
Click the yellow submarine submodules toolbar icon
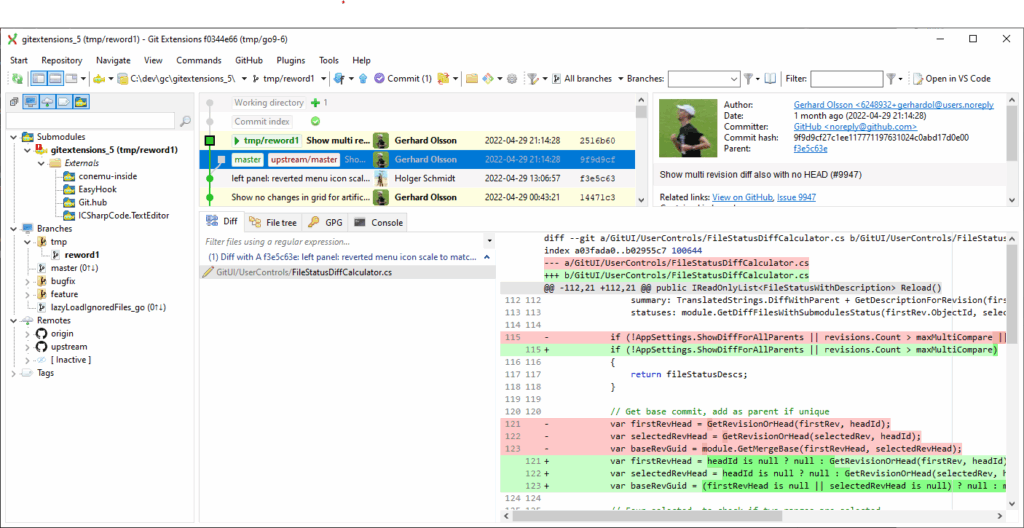(x=99, y=78)
